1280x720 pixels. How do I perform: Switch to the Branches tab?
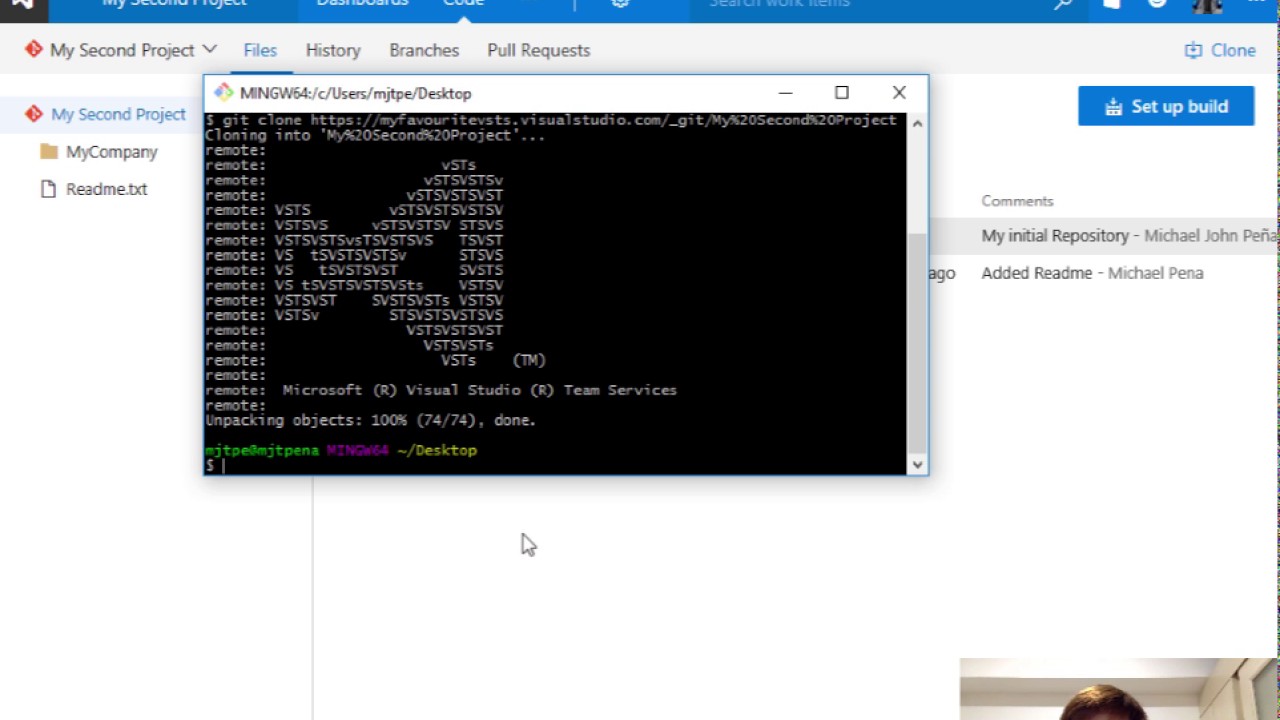coord(424,50)
